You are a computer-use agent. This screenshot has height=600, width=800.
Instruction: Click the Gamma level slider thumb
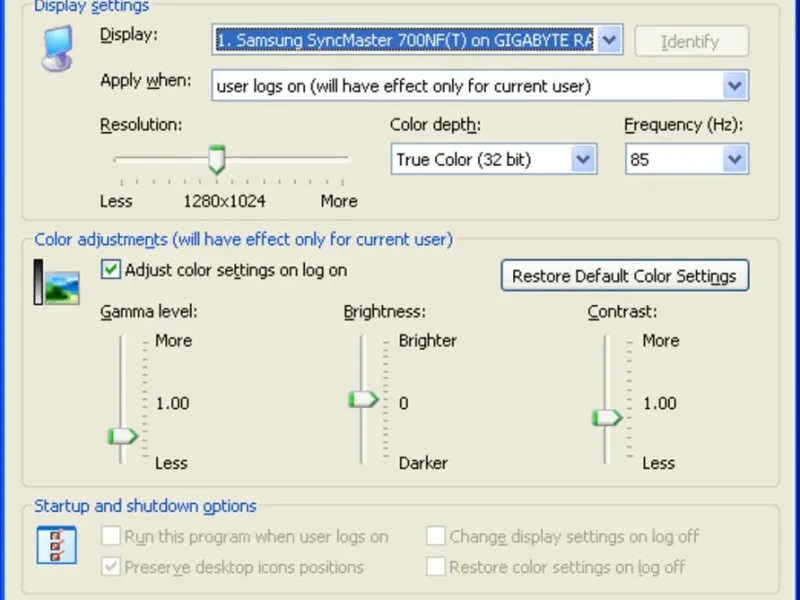tap(122, 436)
